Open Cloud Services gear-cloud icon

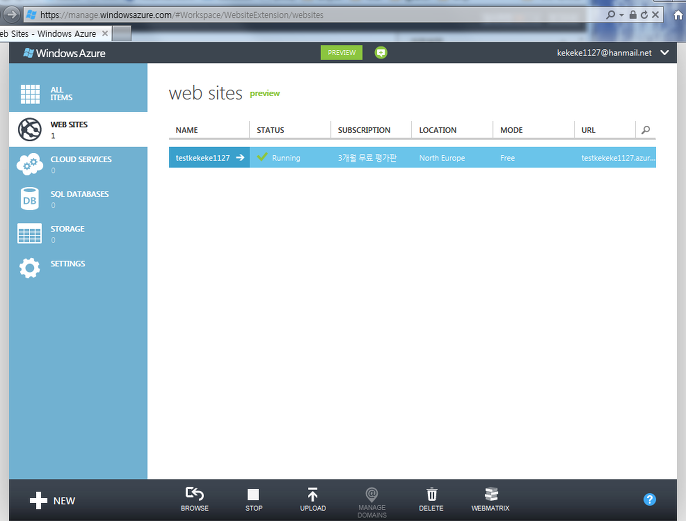tap(30, 164)
